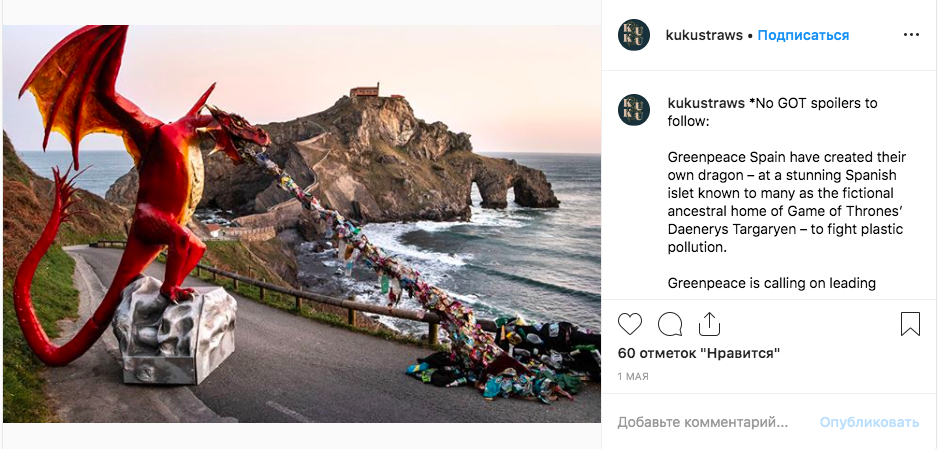Open the post permalink via 1 МАЯ date
The image size is (938, 449).
click(633, 377)
